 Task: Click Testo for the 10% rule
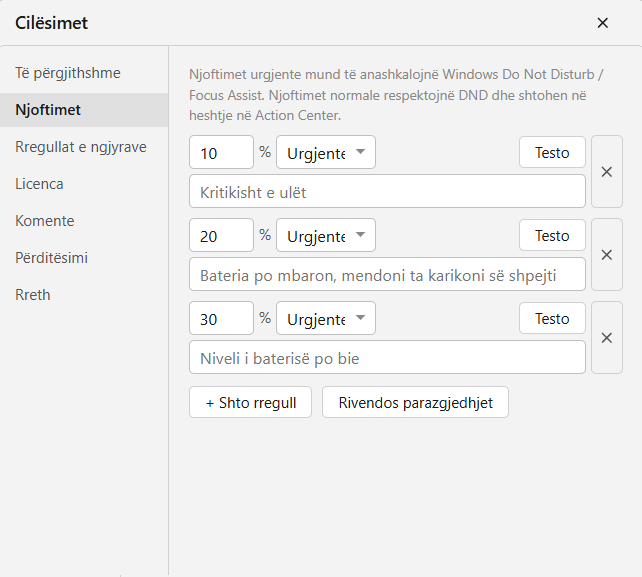pos(552,152)
